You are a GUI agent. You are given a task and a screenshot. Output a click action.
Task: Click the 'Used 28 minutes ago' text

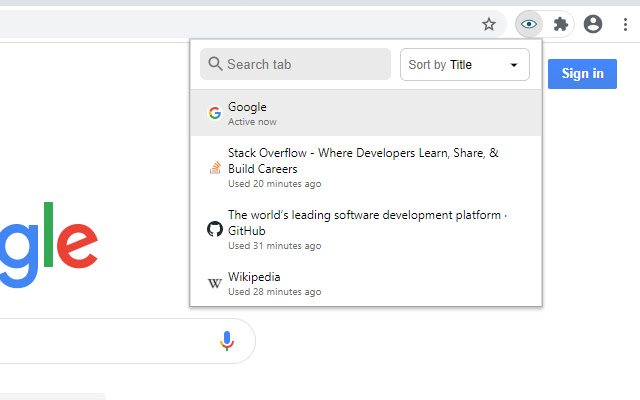[x=274, y=291]
